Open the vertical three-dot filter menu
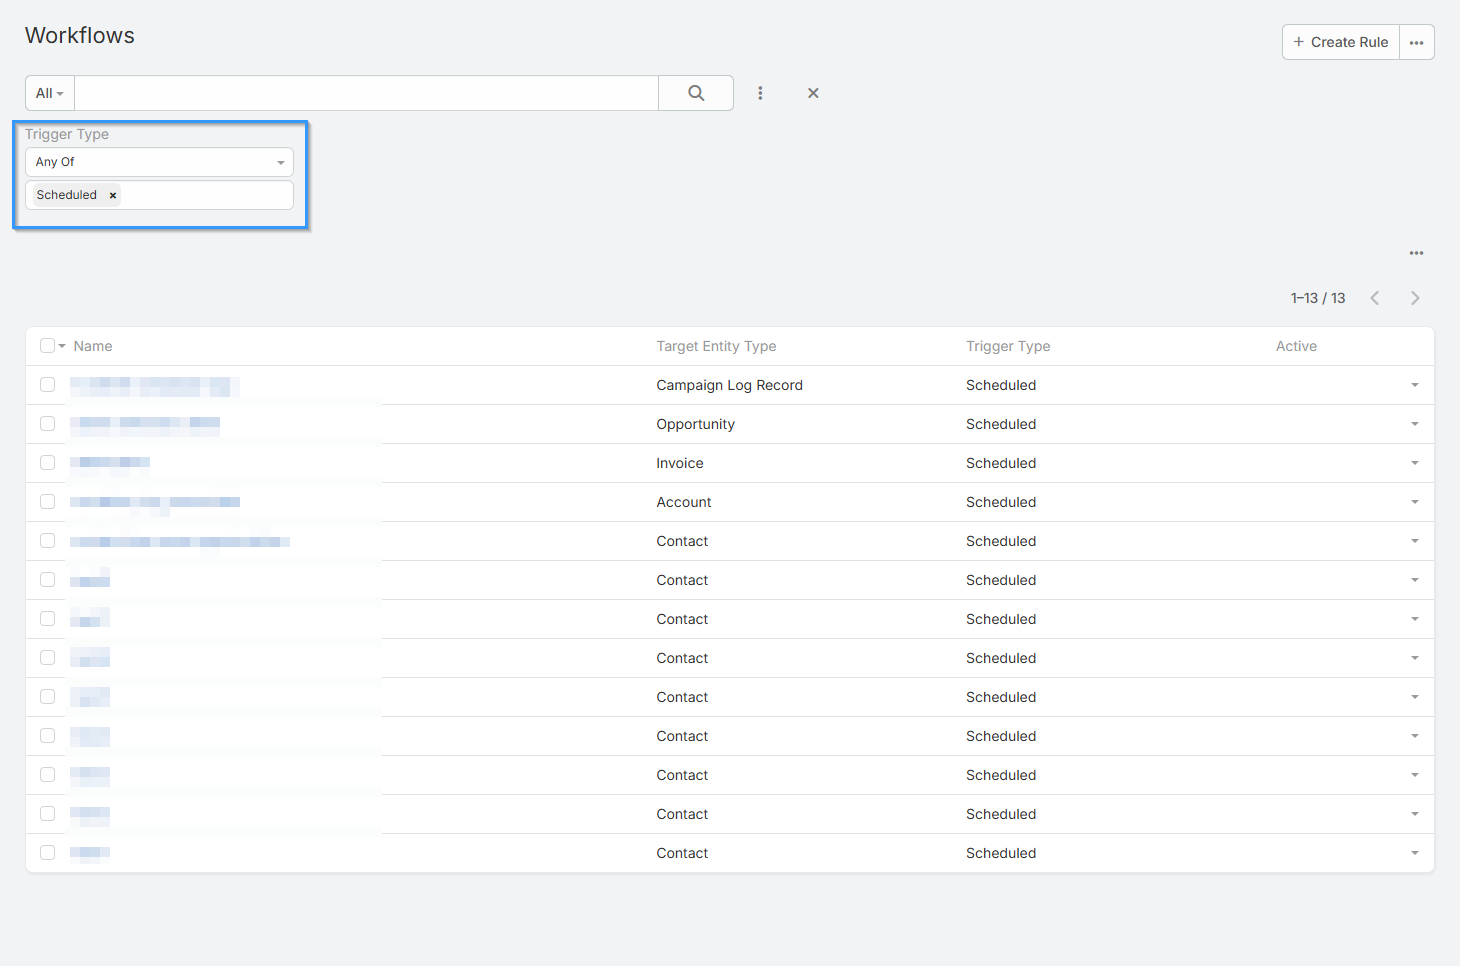Viewport: 1460px width, 966px height. [x=760, y=93]
